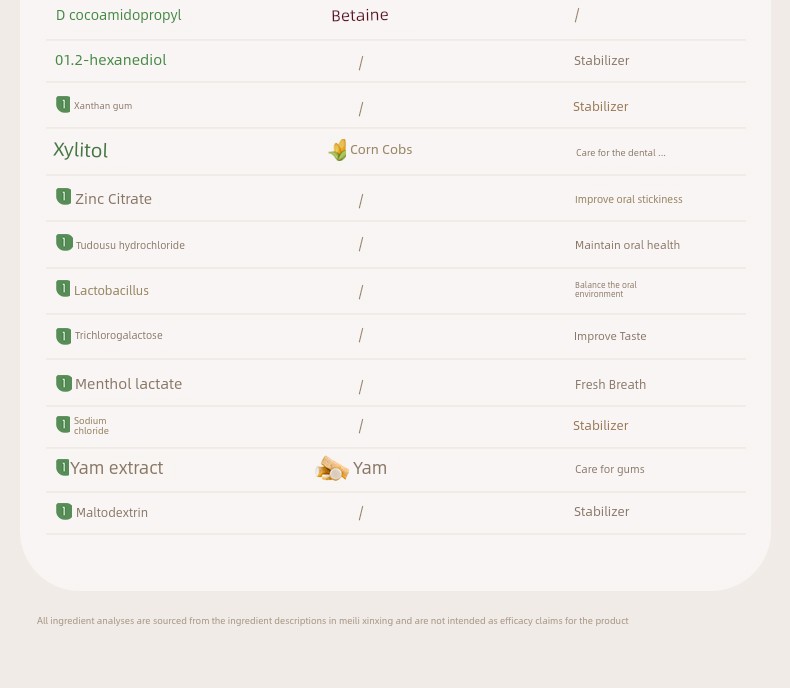Click the 'Balance the oral environment' description
This screenshot has width=790, height=688.
[606, 290]
